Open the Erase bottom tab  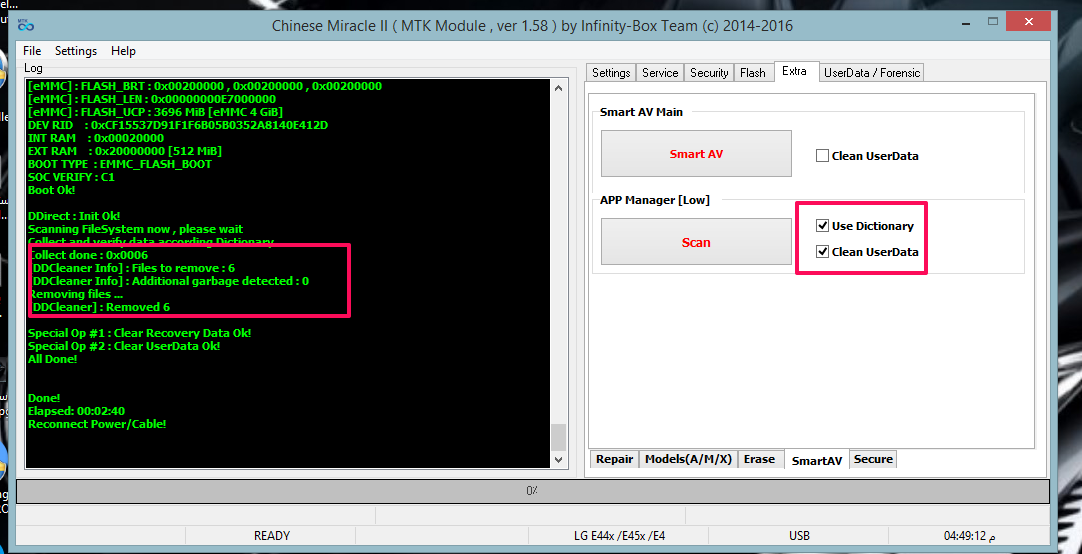pos(760,459)
